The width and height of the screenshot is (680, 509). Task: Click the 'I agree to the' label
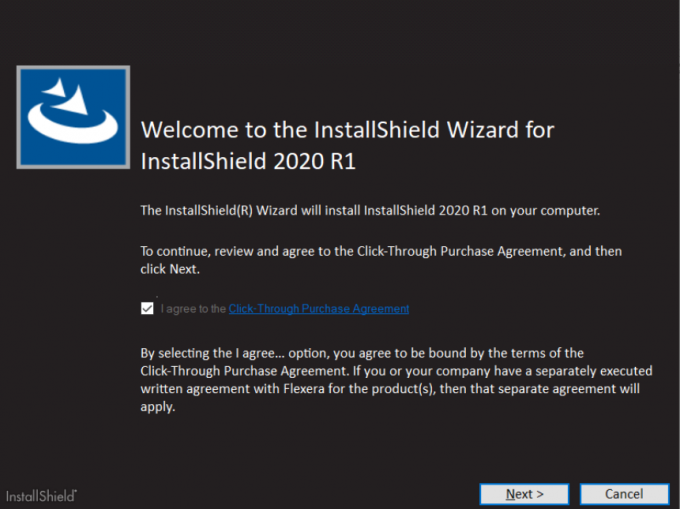193,309
